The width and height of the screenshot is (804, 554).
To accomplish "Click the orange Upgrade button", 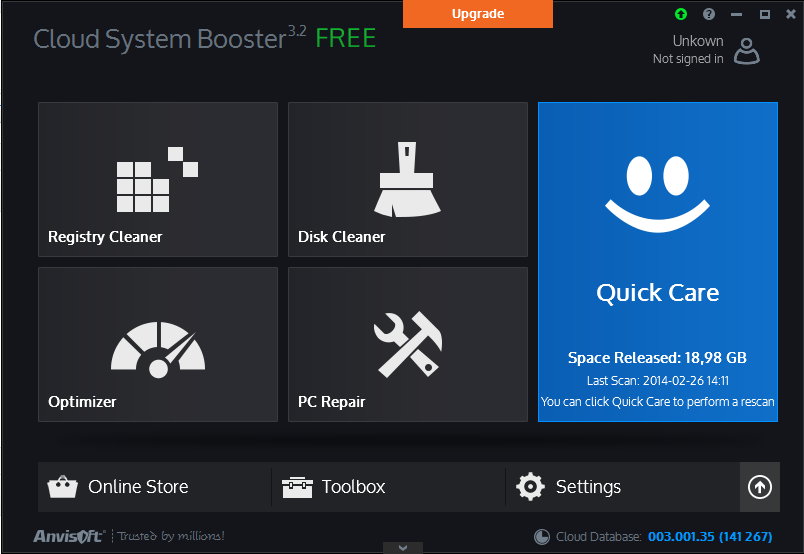I will click(478, 14).
